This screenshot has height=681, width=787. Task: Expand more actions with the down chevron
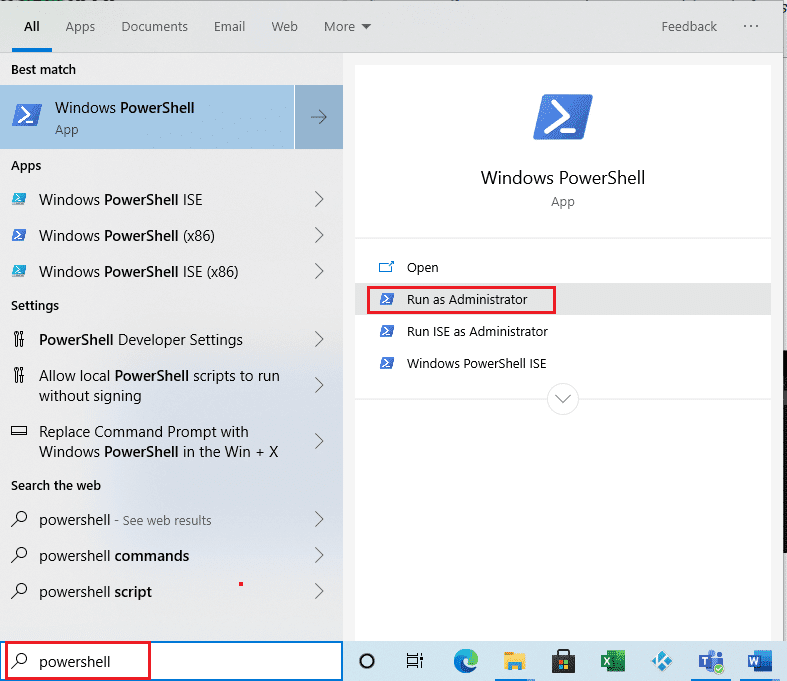pos(563,399)
